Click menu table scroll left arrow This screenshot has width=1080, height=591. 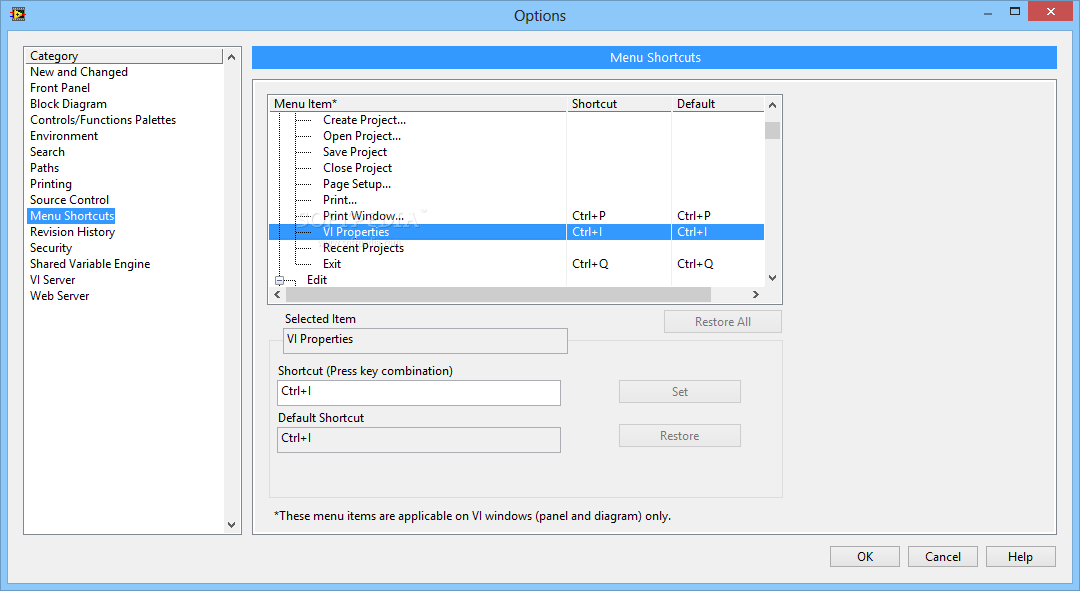point(278,294)
